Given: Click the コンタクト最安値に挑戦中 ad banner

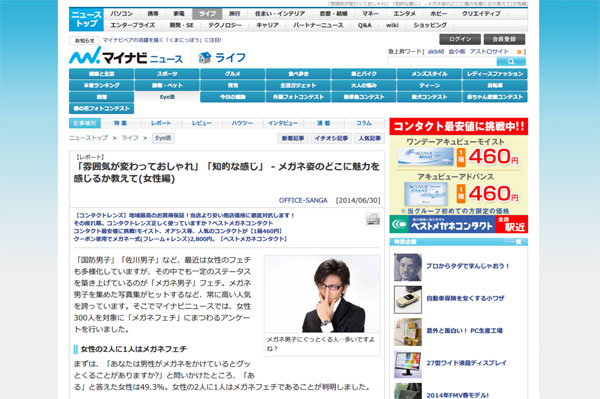Looking at the screenshot, I should click(x=458, y=127).
